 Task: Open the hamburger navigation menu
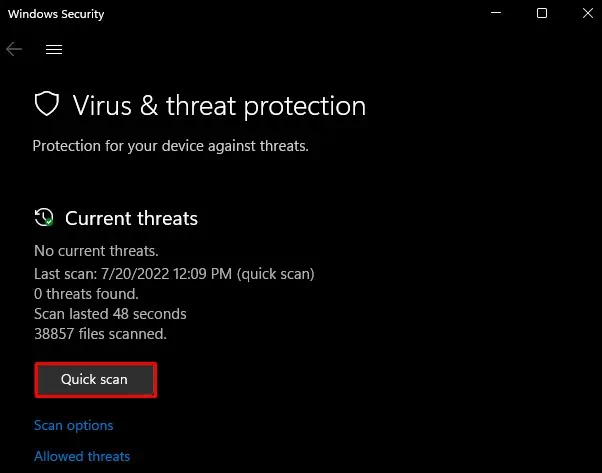pyautogui.click(x=54, y=49)
